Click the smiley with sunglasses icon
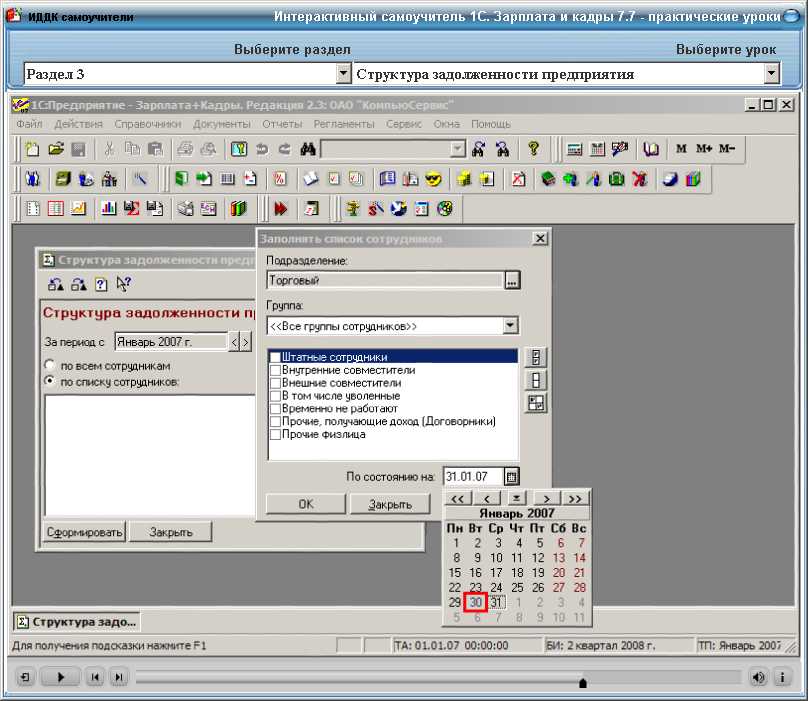The image size is (808, 701). coord(434,179)
